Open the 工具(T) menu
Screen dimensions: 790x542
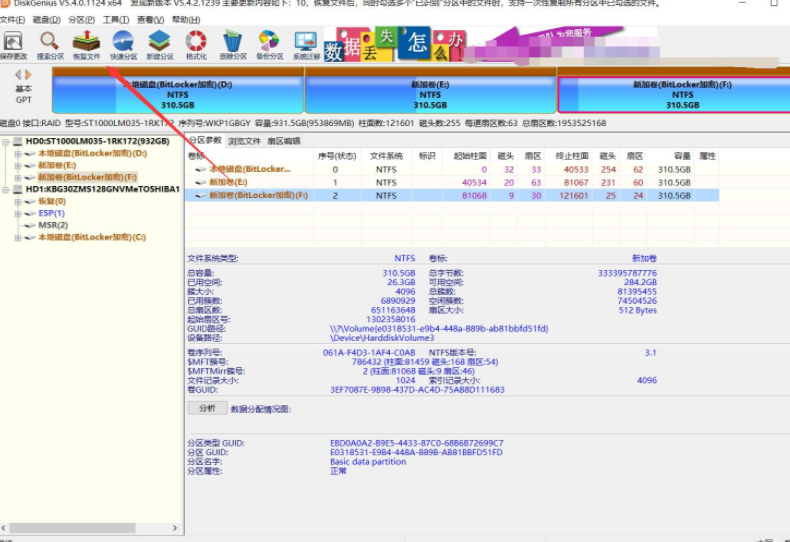point(115,19)
